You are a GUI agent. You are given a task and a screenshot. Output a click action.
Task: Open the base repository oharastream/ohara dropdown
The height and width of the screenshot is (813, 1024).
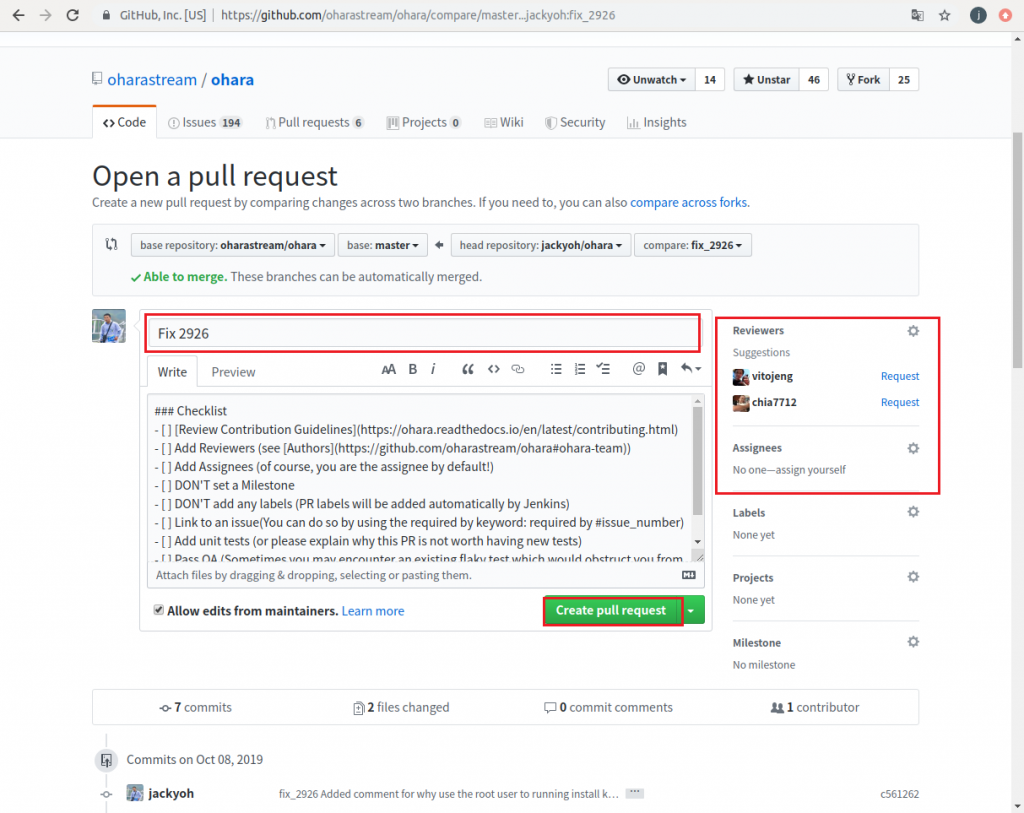click(232, 246)
